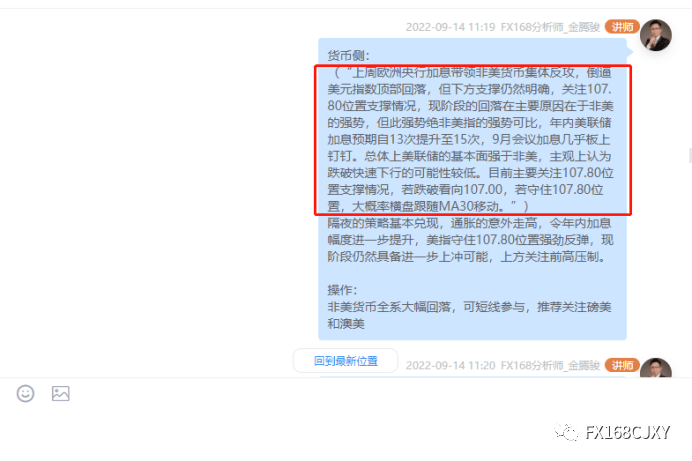Click the FX168CJXY watermark text
Image resolution: width=692 pixels, height=461 pixels.
(x=628, y=432)
